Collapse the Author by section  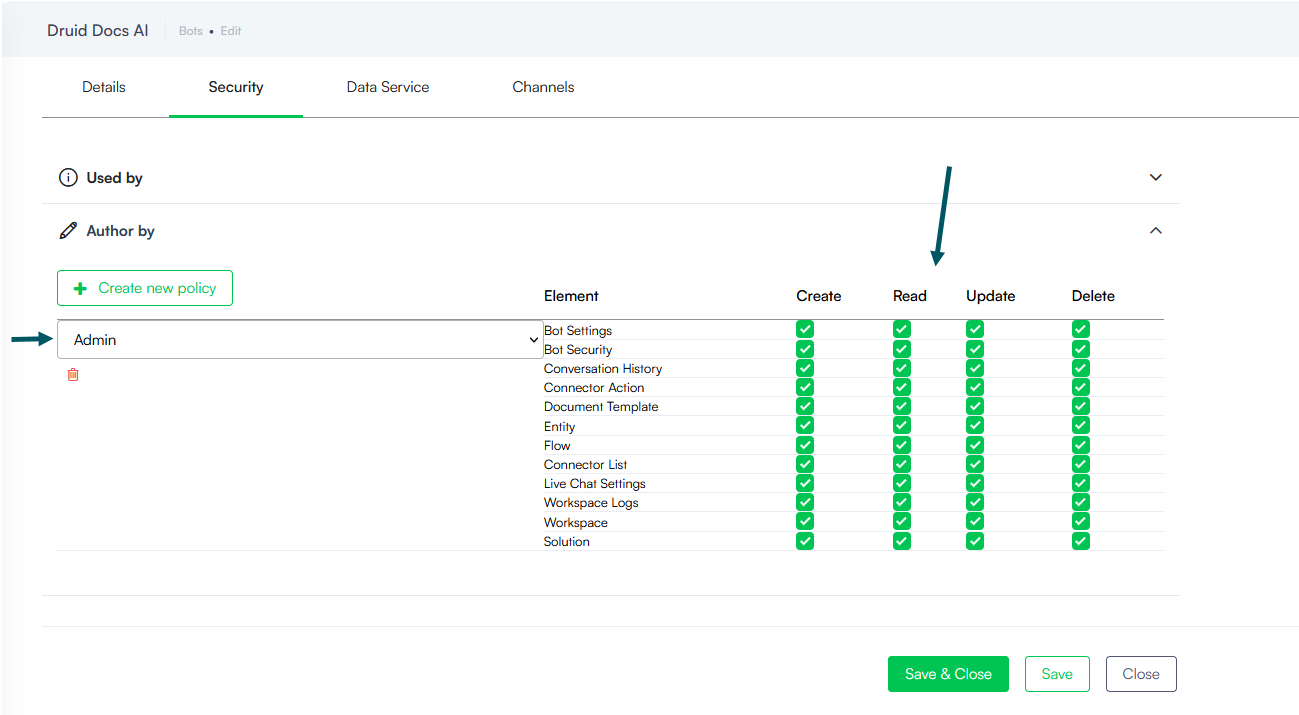coord(1155,231)
